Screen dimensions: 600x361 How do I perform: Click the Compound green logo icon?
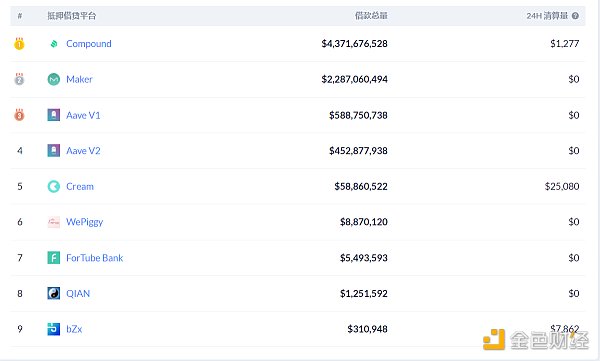point(54,44)
